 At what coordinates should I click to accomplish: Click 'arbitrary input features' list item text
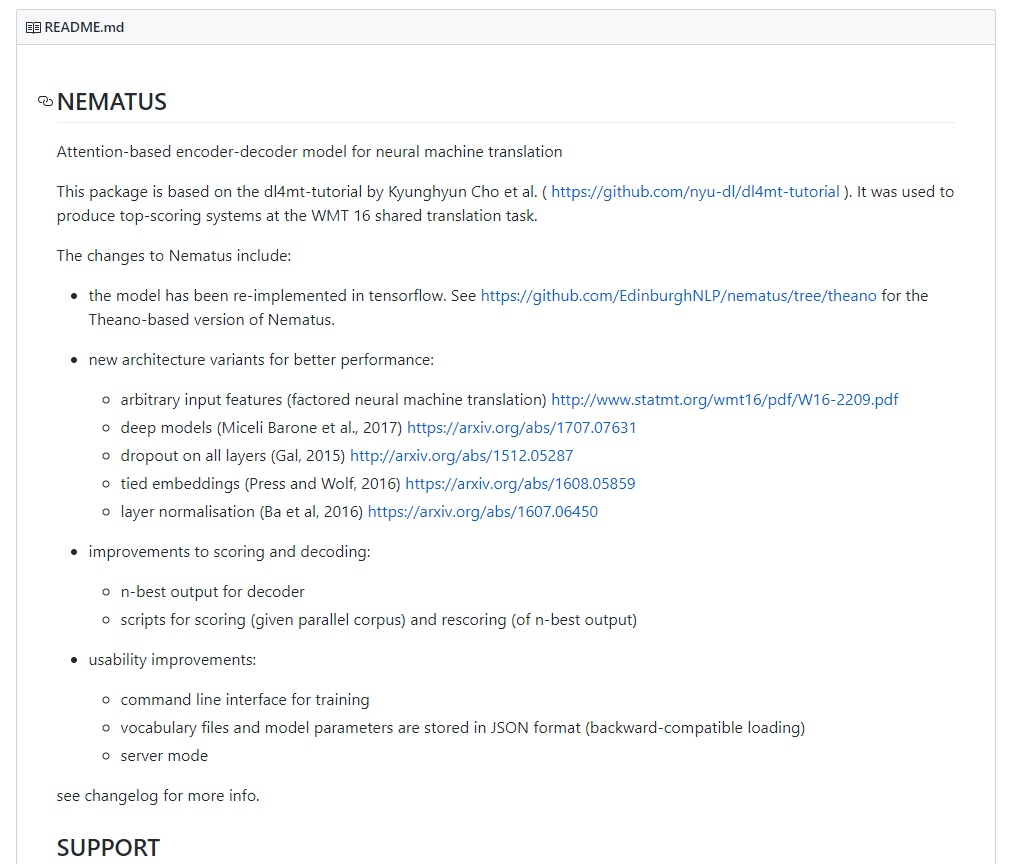click(333, 400)
